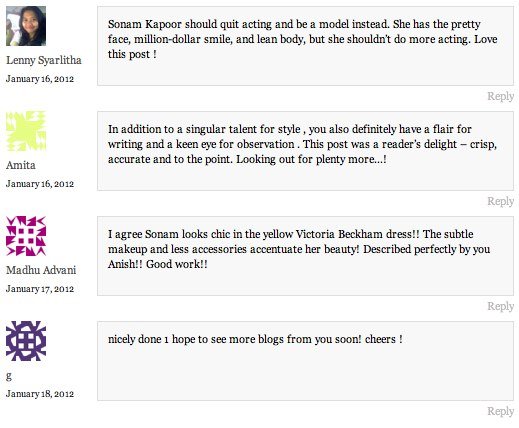Click the January 17, 2012 comment date

40,289
